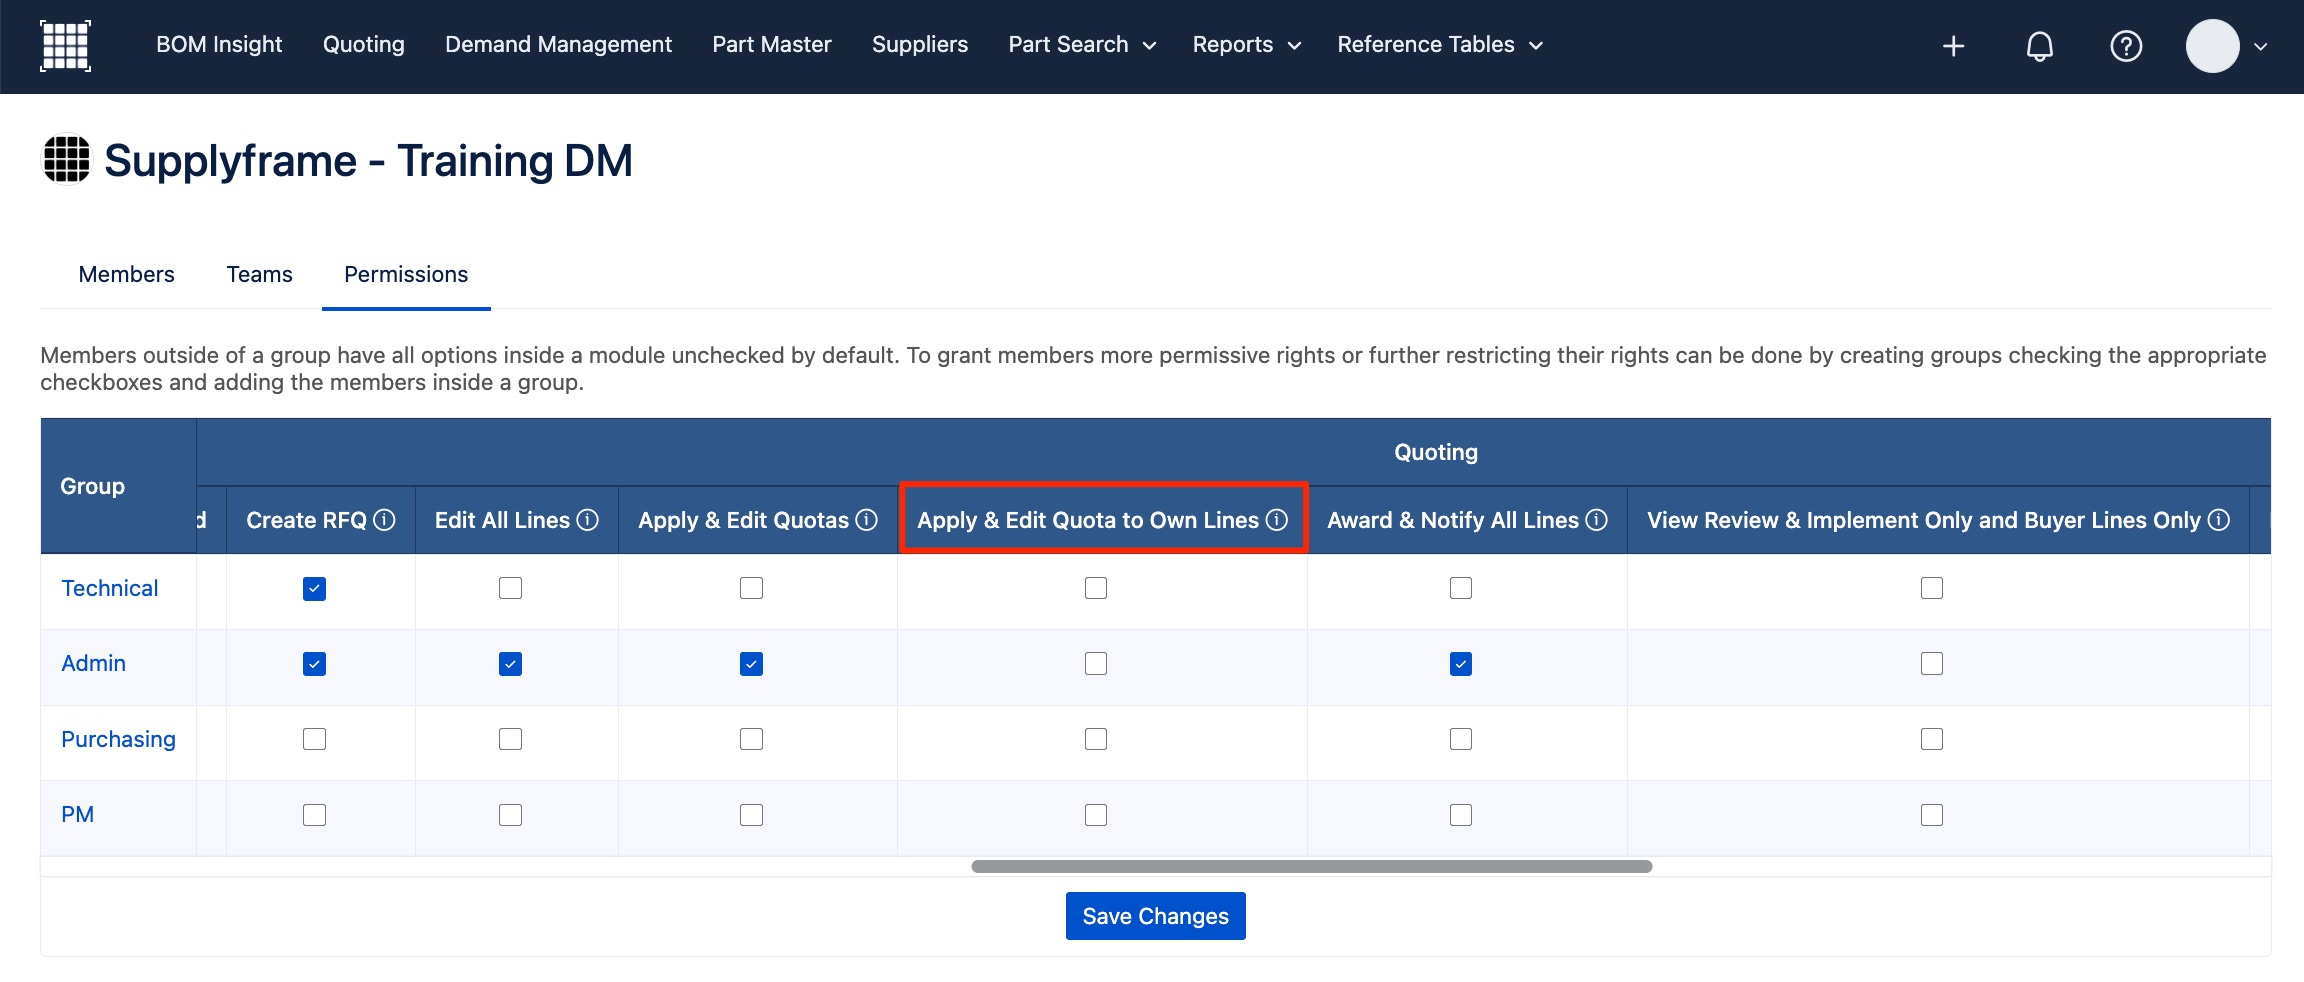Check Apply & Edit Quota to Own Lines for Technical
This screenshot has height=982, width=2304.
(1096, 588)
